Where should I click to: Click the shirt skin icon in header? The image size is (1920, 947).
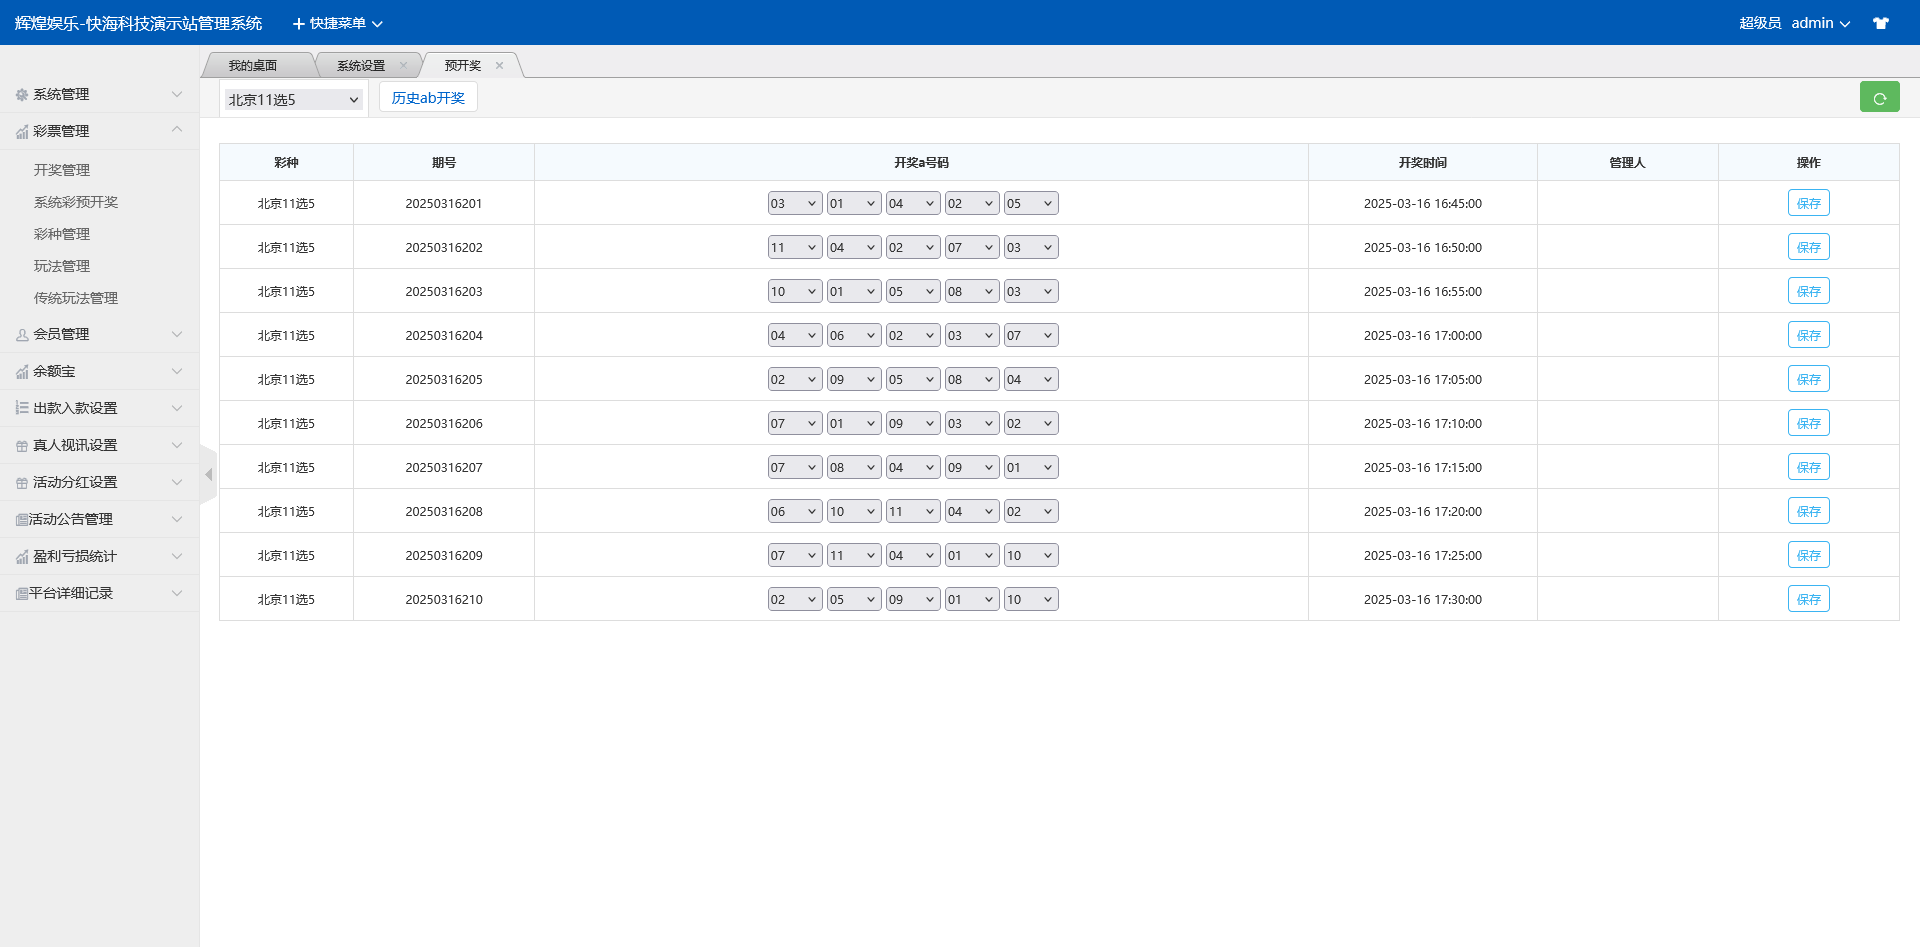(x=1881, y=23)
